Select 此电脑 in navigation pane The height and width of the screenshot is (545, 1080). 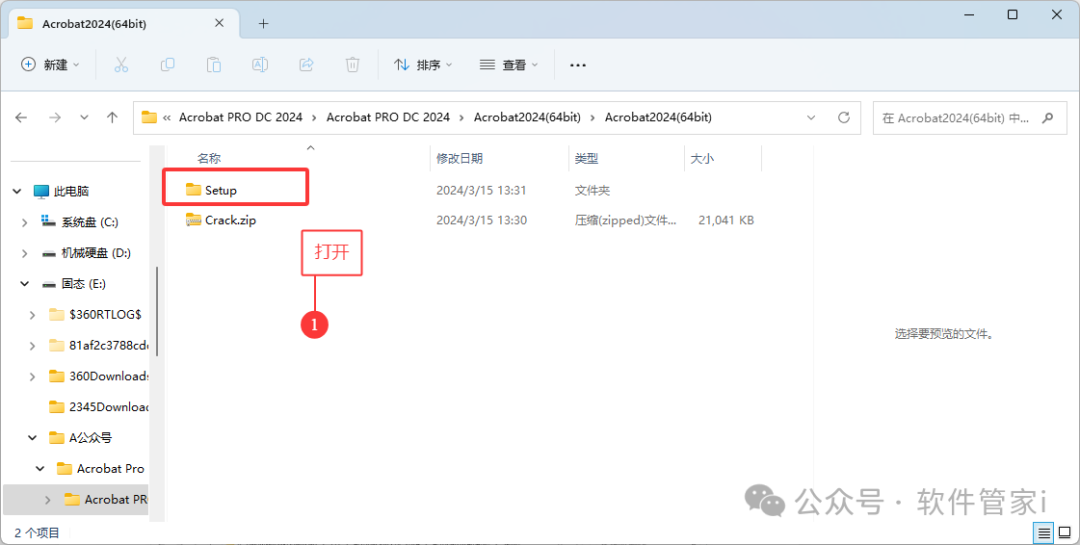pyautogui.click(x=71, y=192)
